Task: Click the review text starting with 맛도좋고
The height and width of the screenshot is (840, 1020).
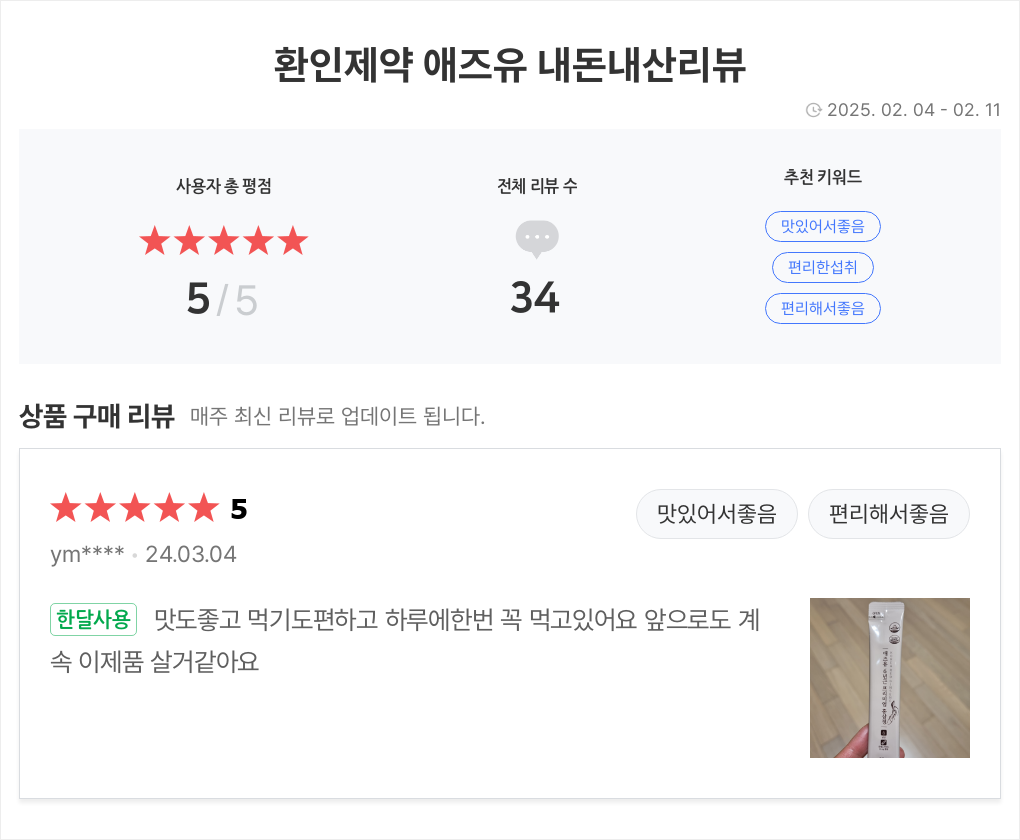Action: pyautogui.click(x=405, y=640)
